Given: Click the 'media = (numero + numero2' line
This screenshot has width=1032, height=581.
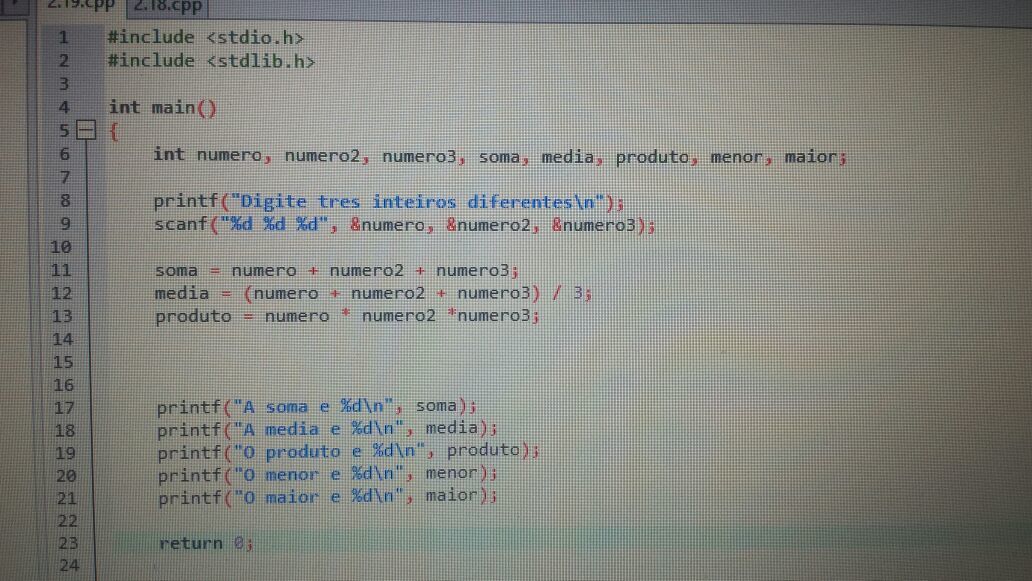Looking at the screenshot, I should [373, 293].
